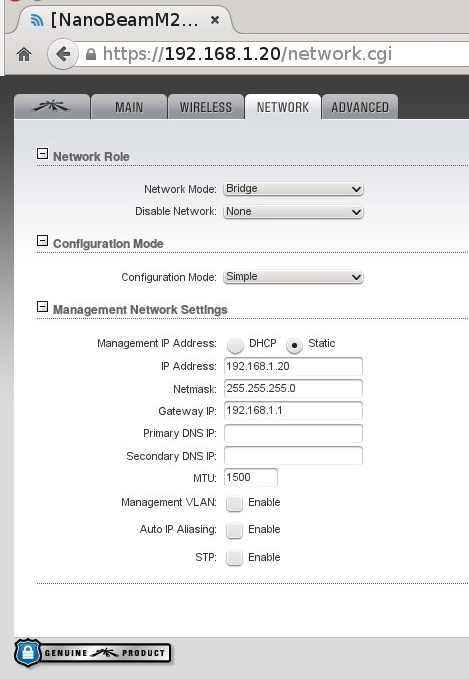Viewport: 469px width, 679px height.
Task: Collapse the Management Network Settings section
Action: pyautogui.click(x=42, y=307)
